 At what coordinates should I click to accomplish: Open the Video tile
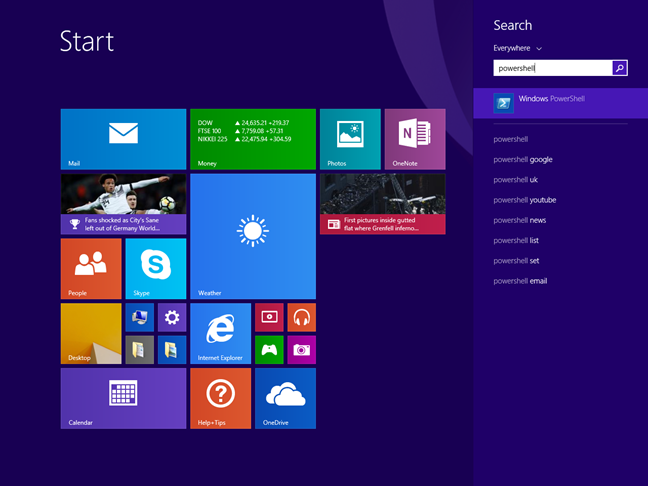pos(269,317)
